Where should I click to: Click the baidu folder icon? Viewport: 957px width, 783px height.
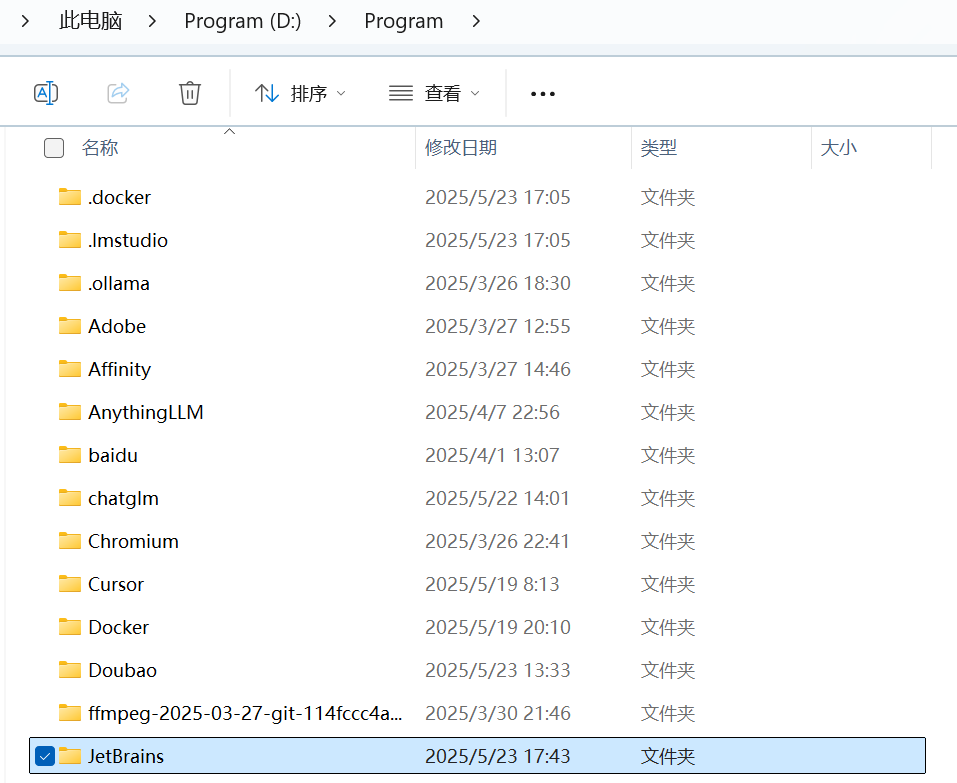tap(70, 455)
